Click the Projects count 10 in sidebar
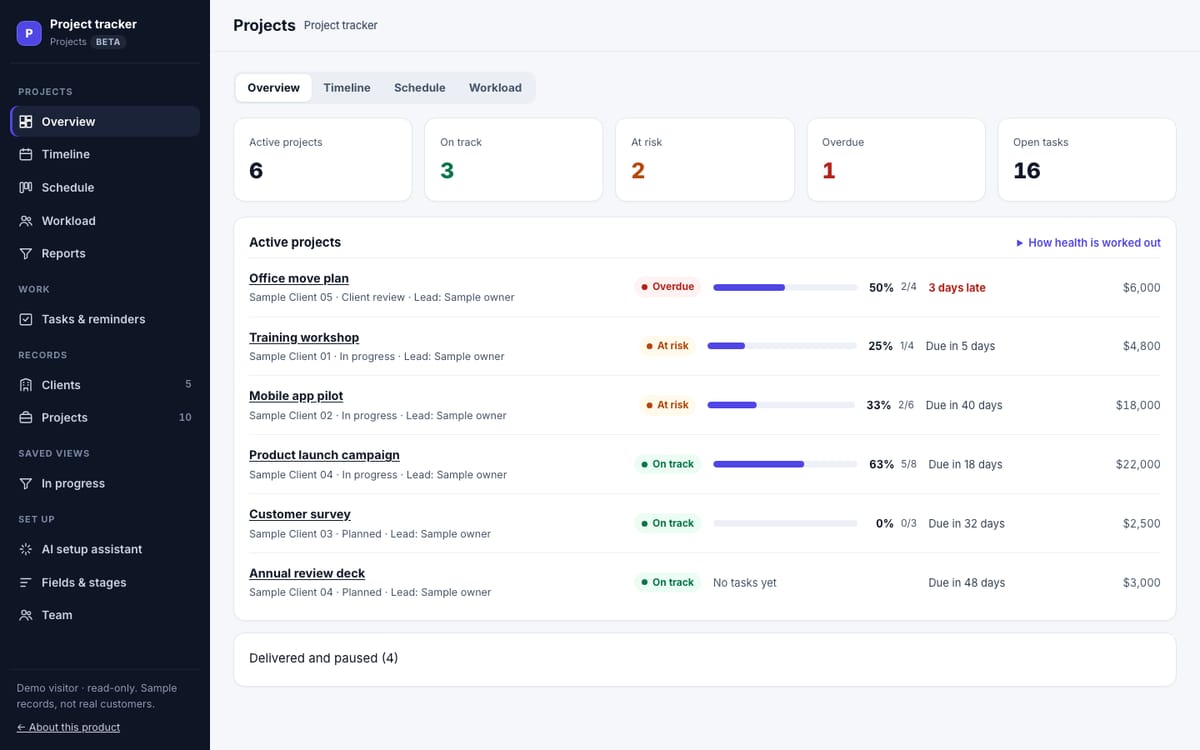Image resolution: width=1200 pixels, height=750 pixels. 185,418
